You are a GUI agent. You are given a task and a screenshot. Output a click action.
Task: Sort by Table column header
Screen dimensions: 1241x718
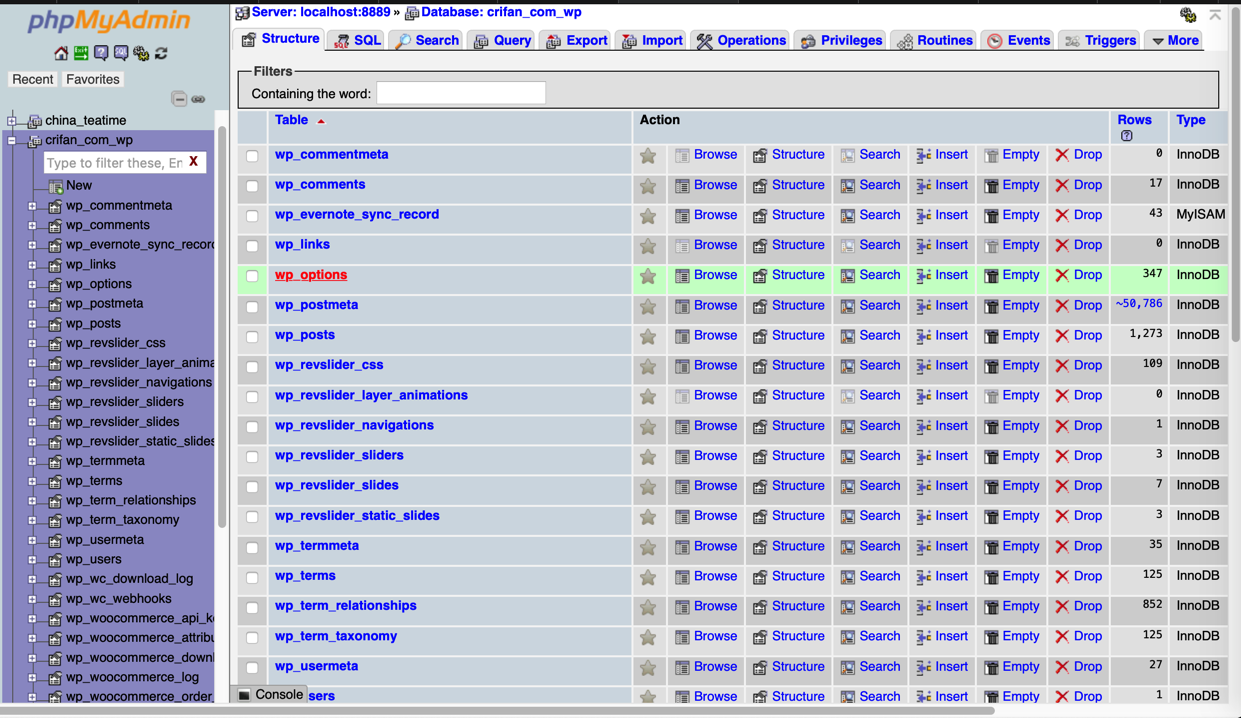(291, 120)
